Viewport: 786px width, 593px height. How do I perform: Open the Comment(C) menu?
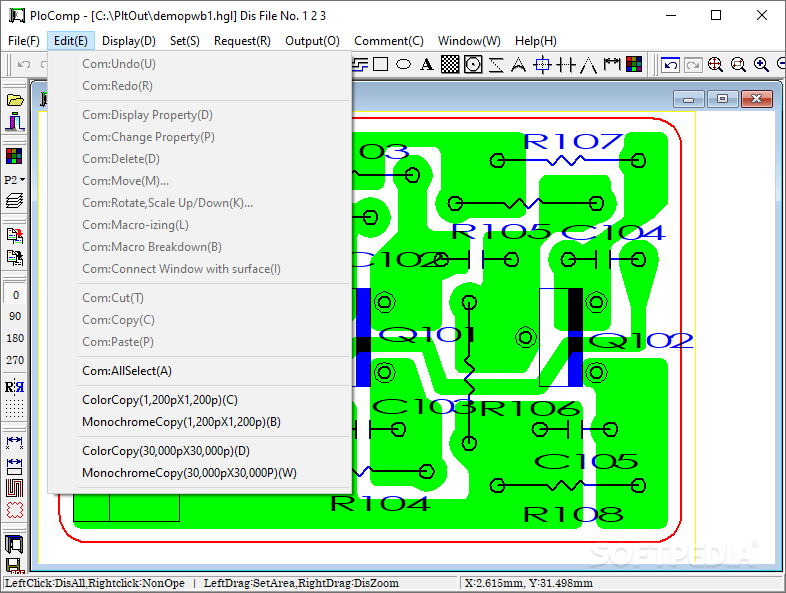pyautogui.click(x=388, y=41)
